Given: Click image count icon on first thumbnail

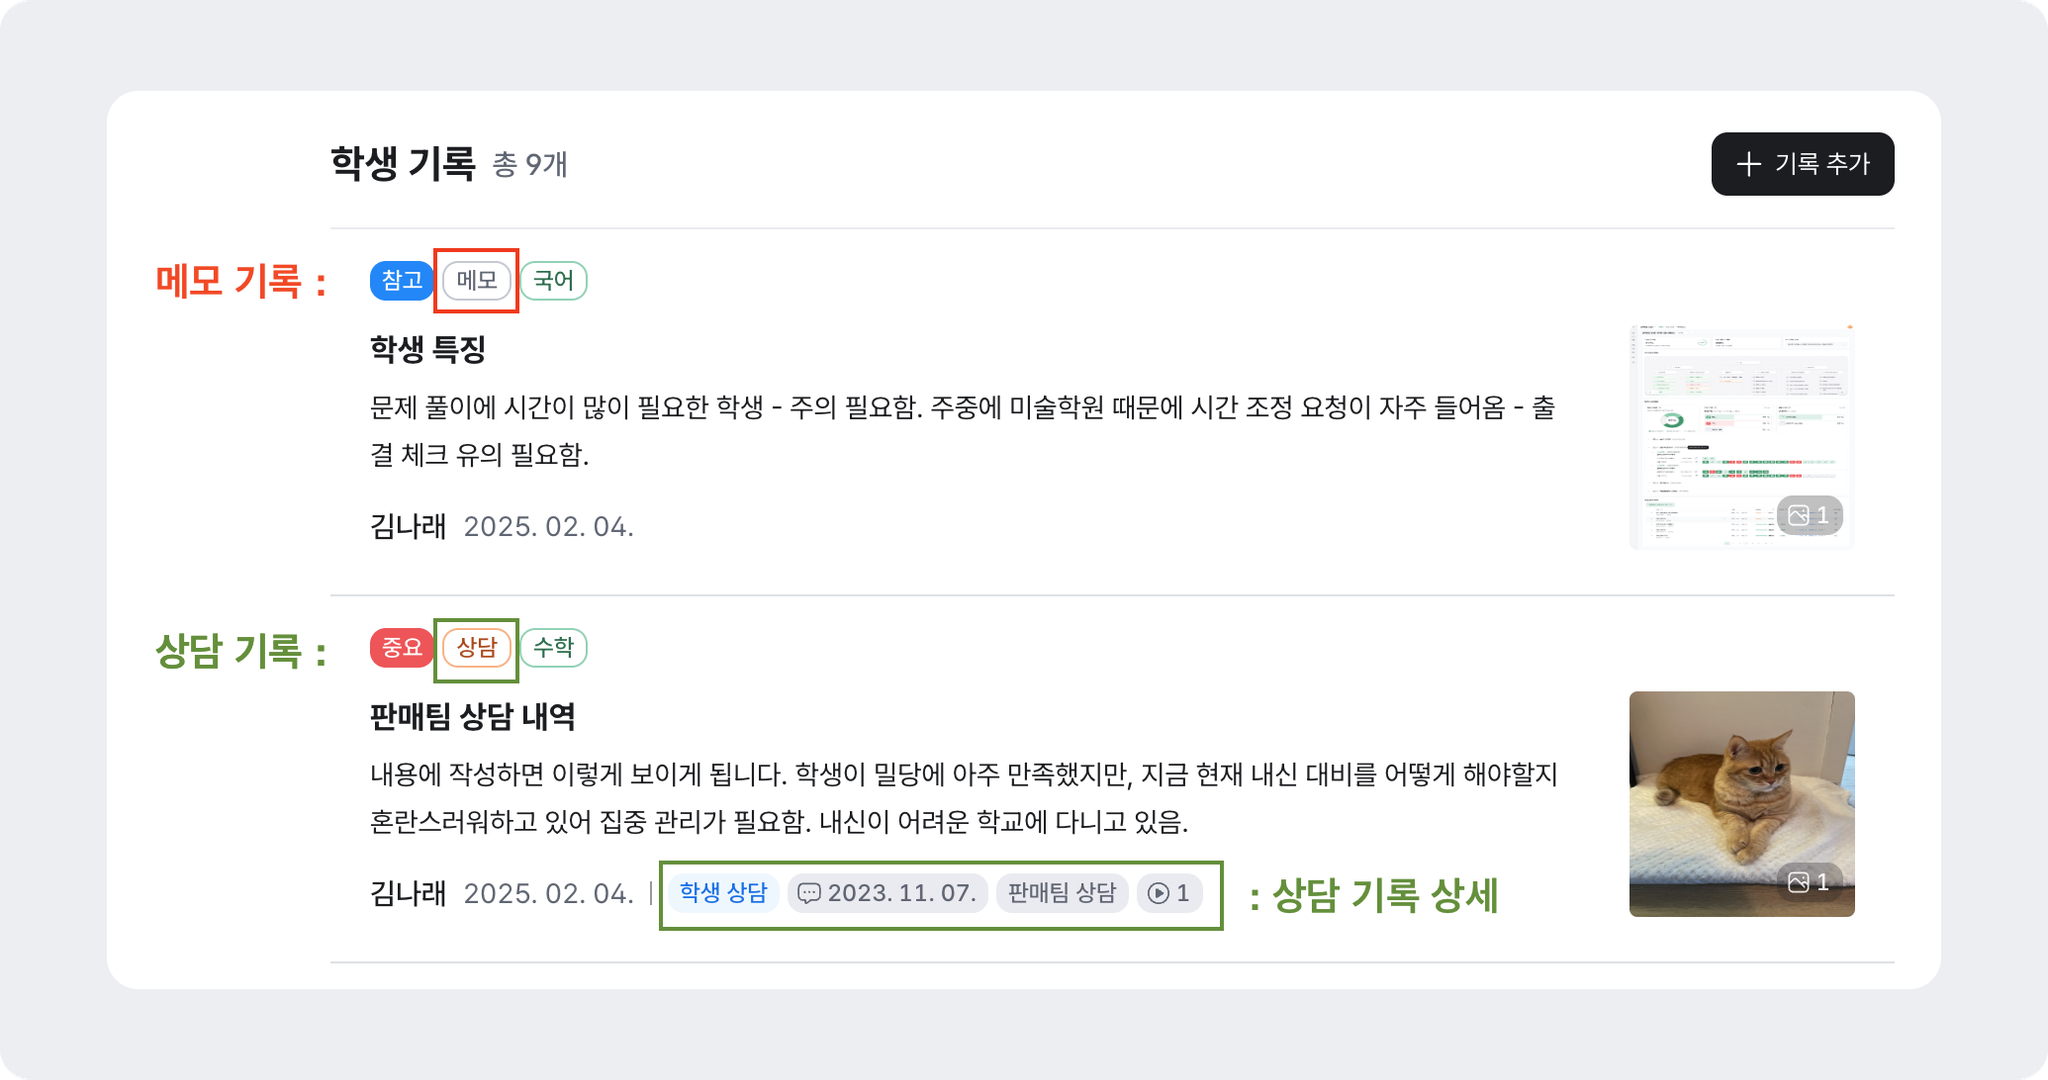Looking at the screenshot, I should coord(1798,515).
